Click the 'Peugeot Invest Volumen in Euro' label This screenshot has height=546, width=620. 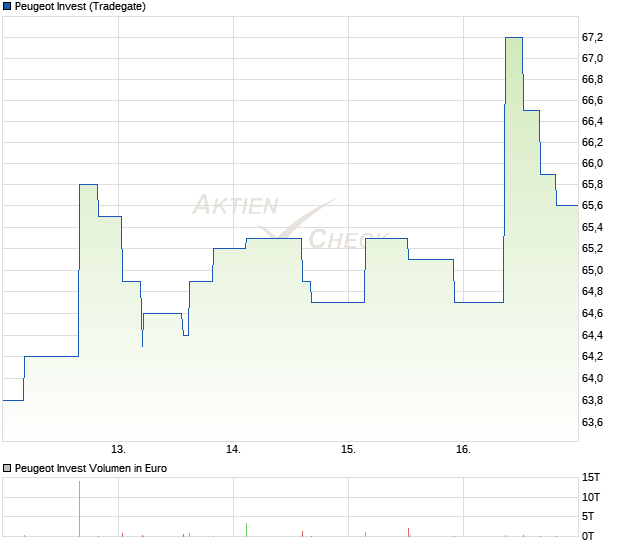click(x=91, y=468)
